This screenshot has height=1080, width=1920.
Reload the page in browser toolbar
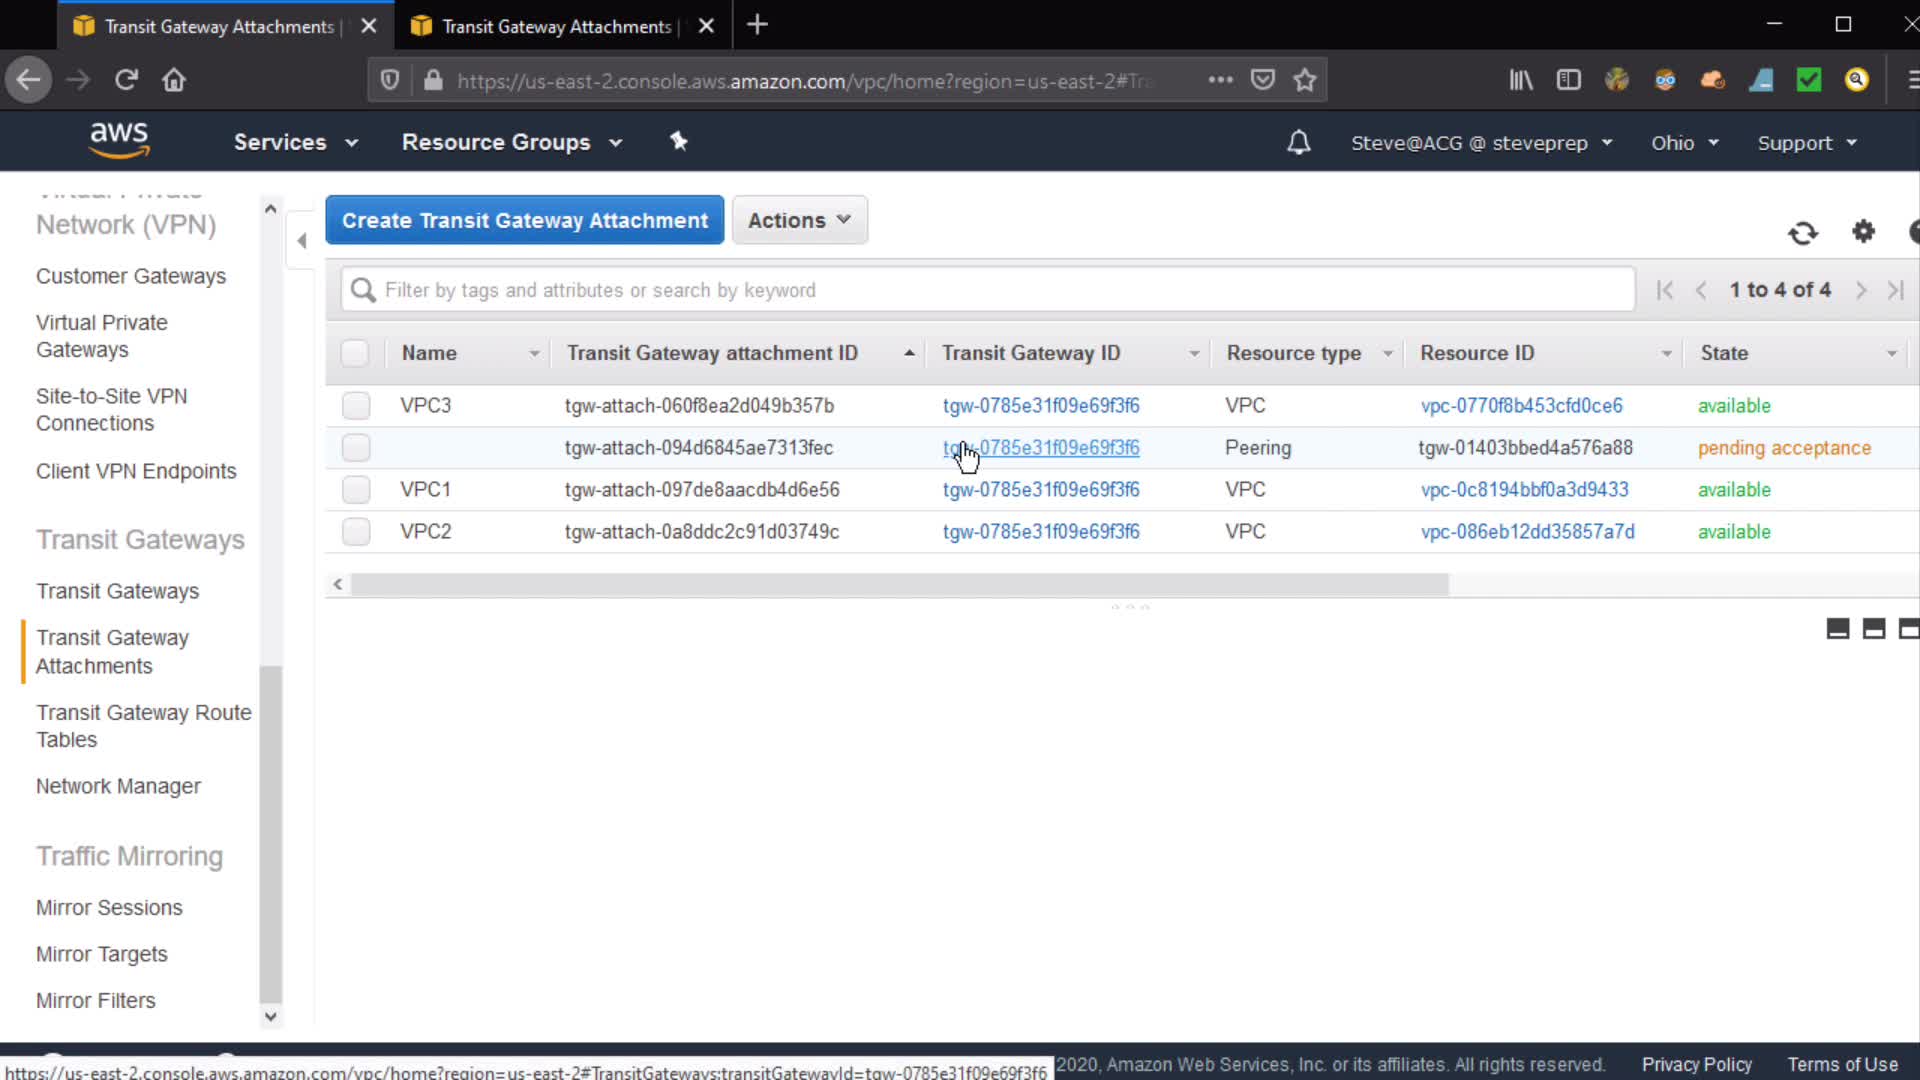126,80
